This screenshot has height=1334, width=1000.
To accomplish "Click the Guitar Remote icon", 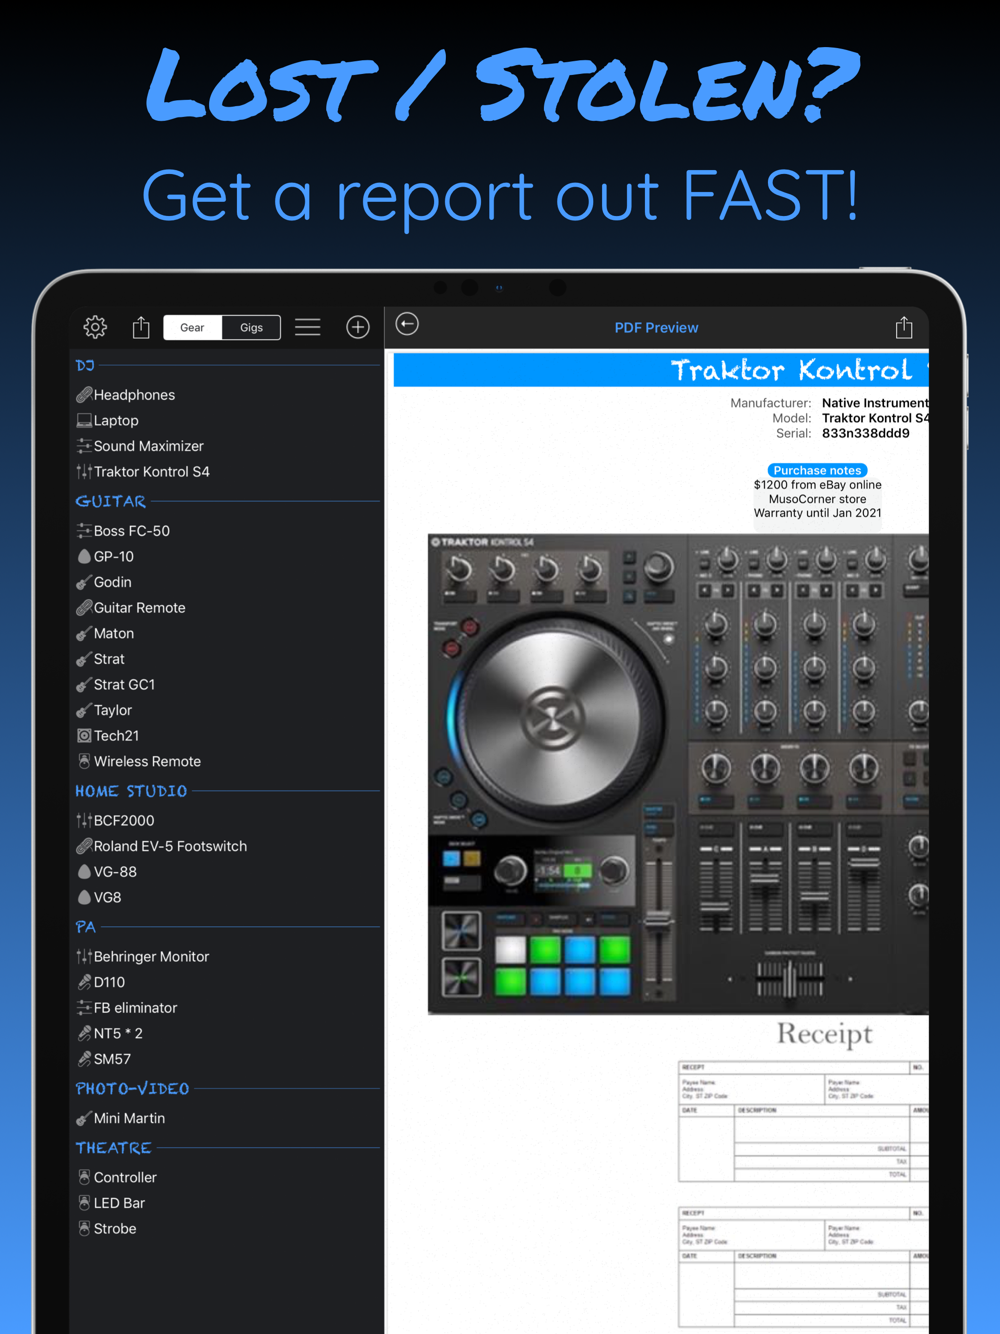I will point(84,608).
